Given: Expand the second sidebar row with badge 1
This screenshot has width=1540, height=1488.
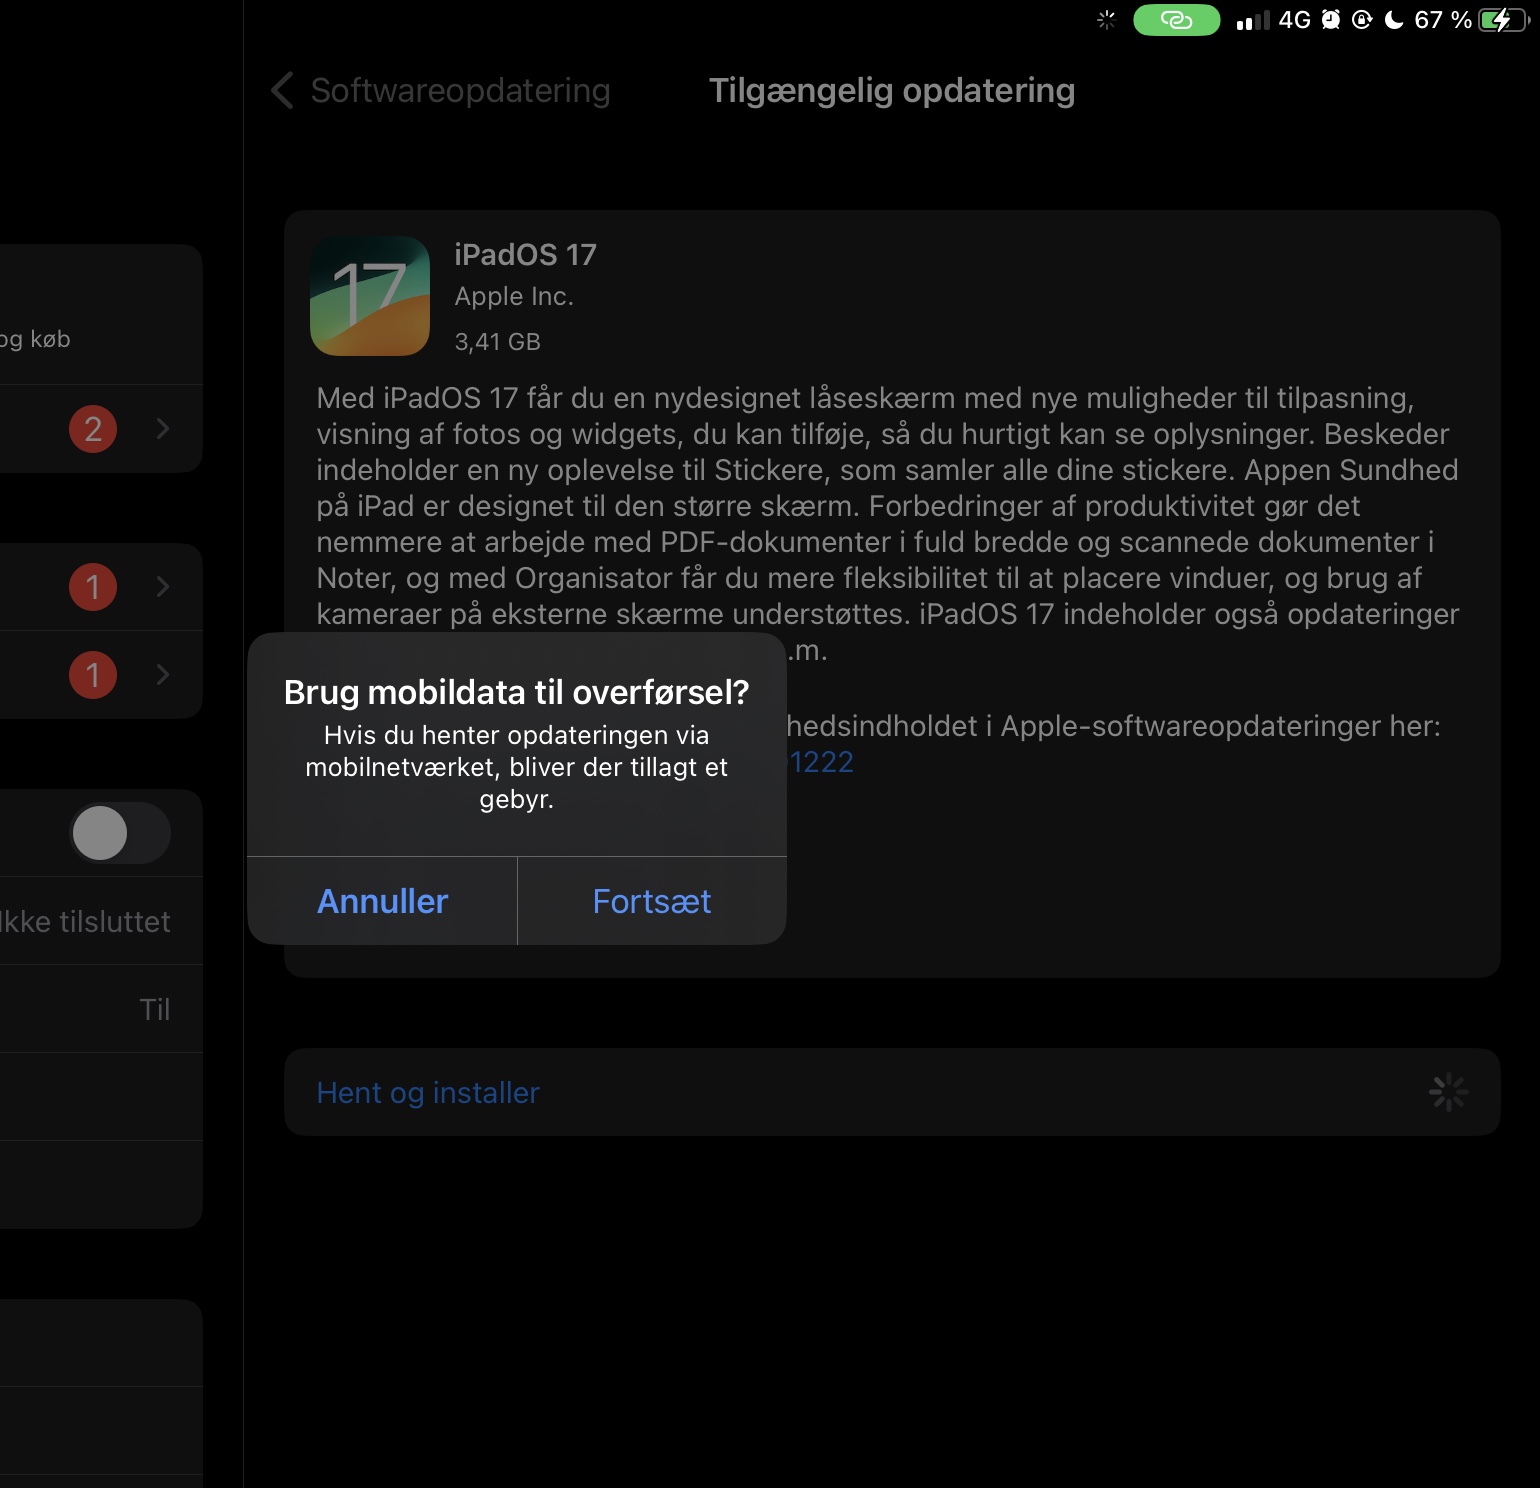Looking at the screenshot, I should [x=100, y=675].
